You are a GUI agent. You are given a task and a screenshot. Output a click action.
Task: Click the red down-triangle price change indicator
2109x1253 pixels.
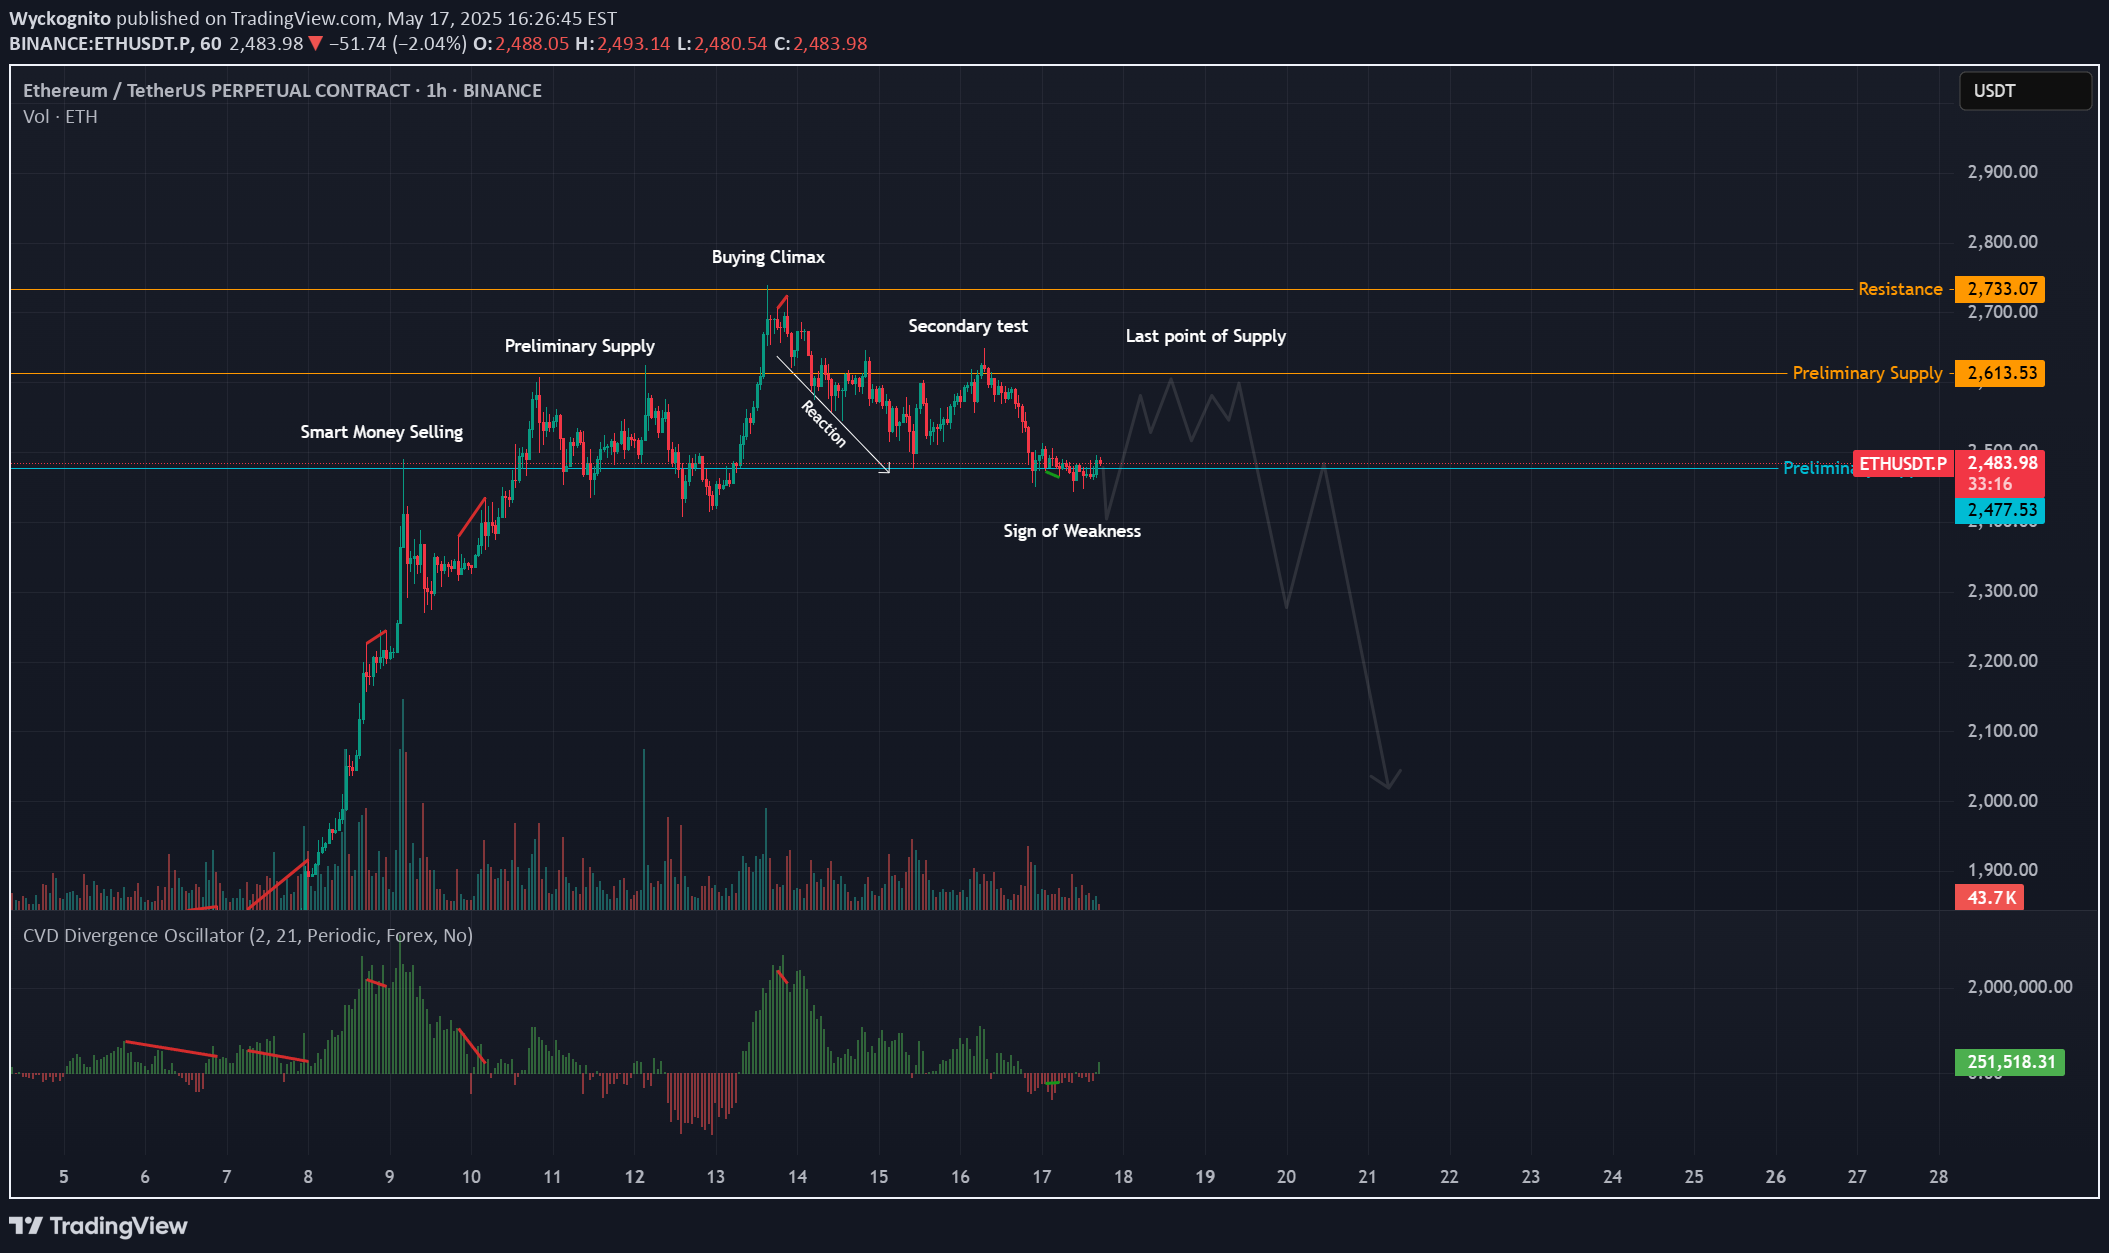click(316, 43)
